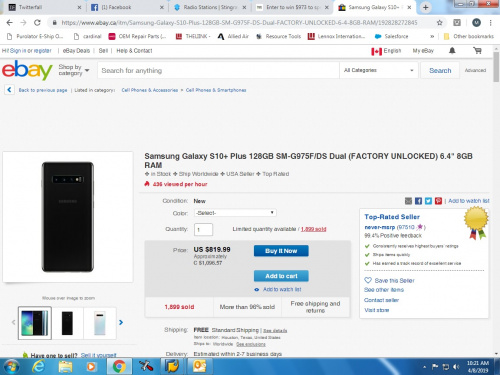Screen dimensions: 500x375
Task: Switch to the Radio Stations tab
Action: [209, 7]
